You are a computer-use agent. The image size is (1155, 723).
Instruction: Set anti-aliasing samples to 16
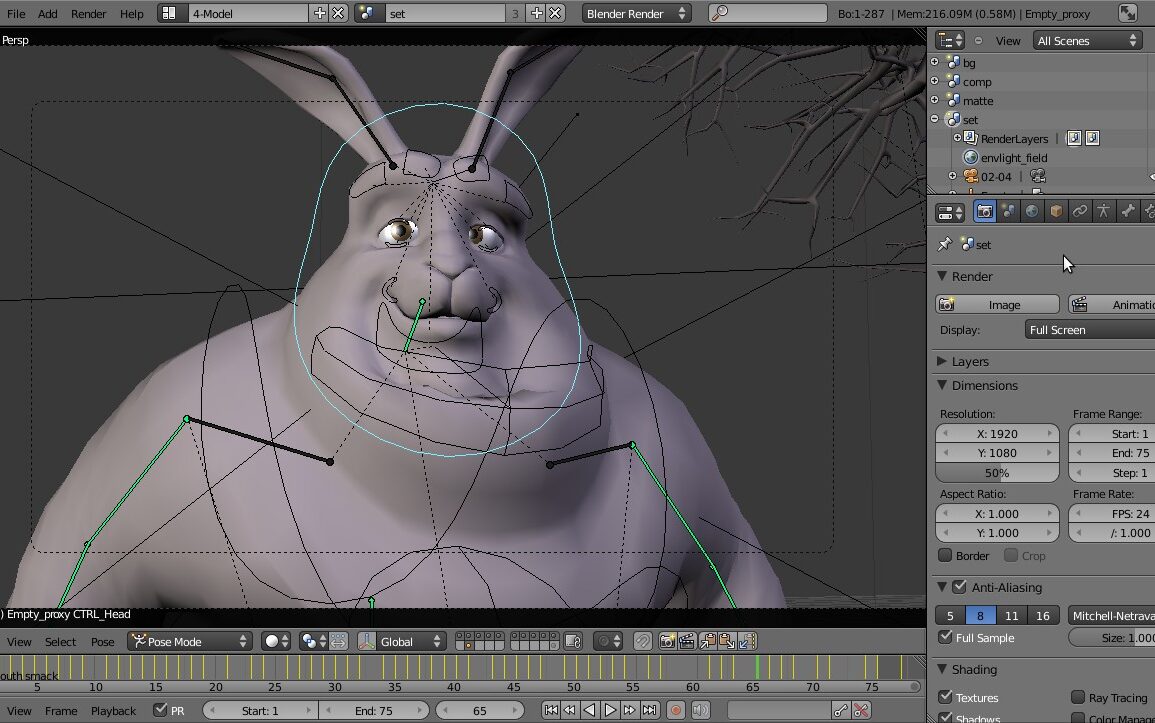coord(1043,616)
